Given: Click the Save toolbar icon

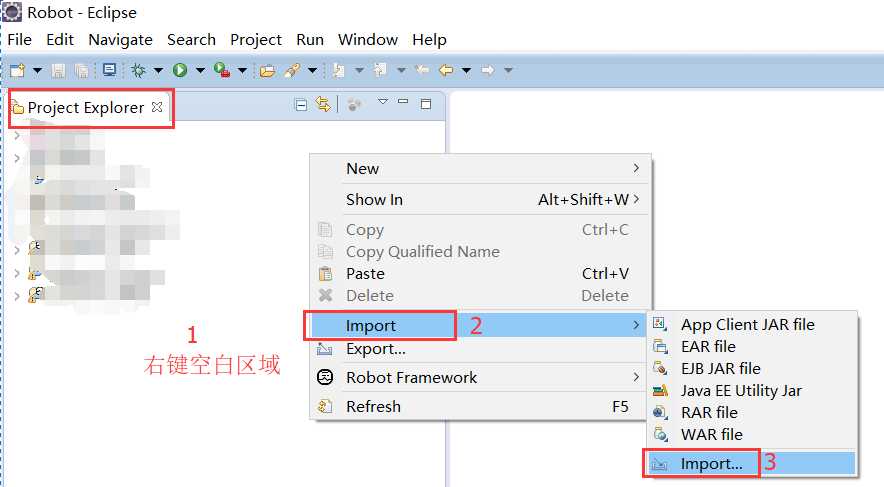Looking at the screenshot, I should [x=58, y=70].
